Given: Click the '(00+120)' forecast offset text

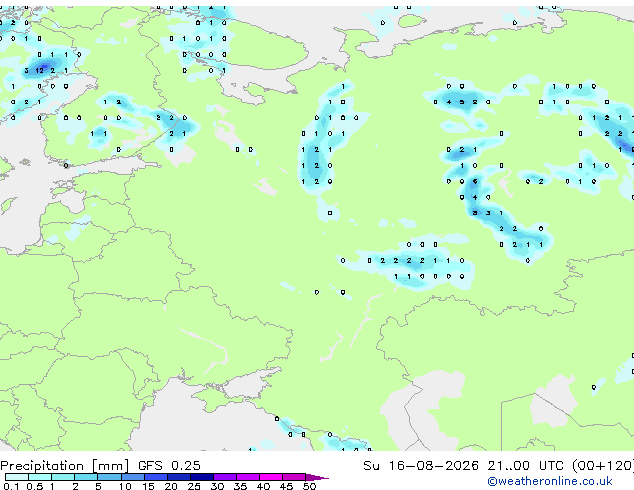Looking at the screenshot, I should 602,466.
